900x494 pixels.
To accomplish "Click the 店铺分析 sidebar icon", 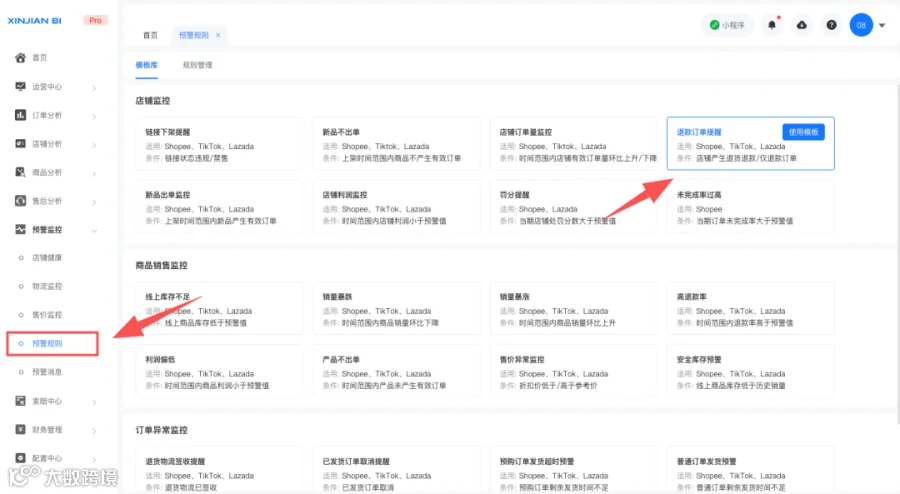I will (20, 143).
